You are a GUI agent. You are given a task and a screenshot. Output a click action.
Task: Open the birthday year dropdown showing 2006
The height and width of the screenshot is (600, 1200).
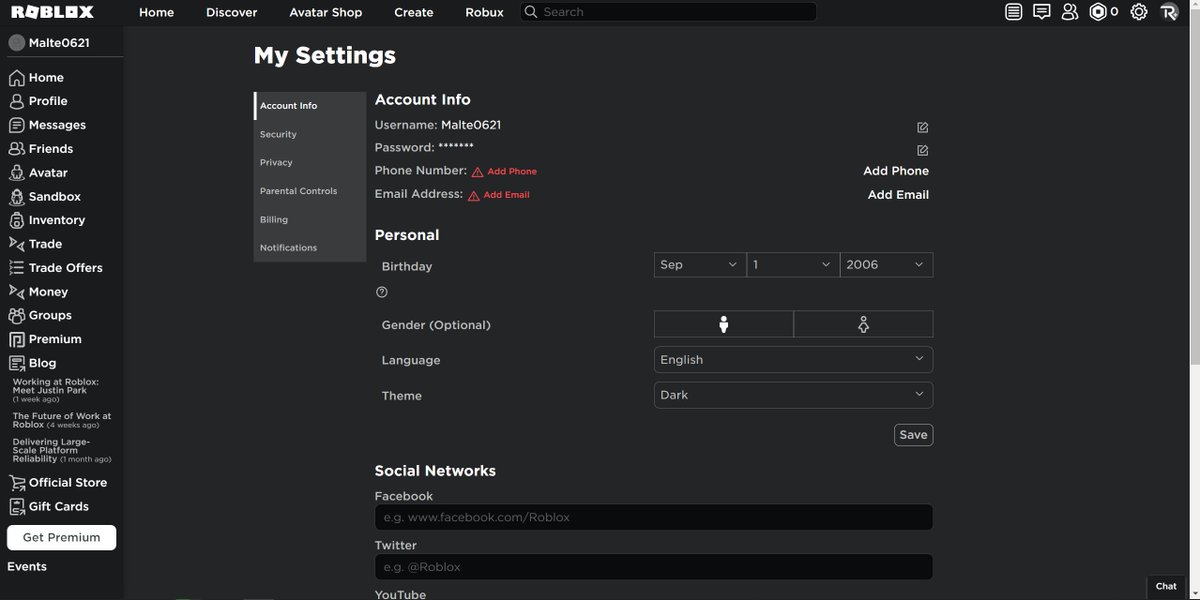[886, 265]
